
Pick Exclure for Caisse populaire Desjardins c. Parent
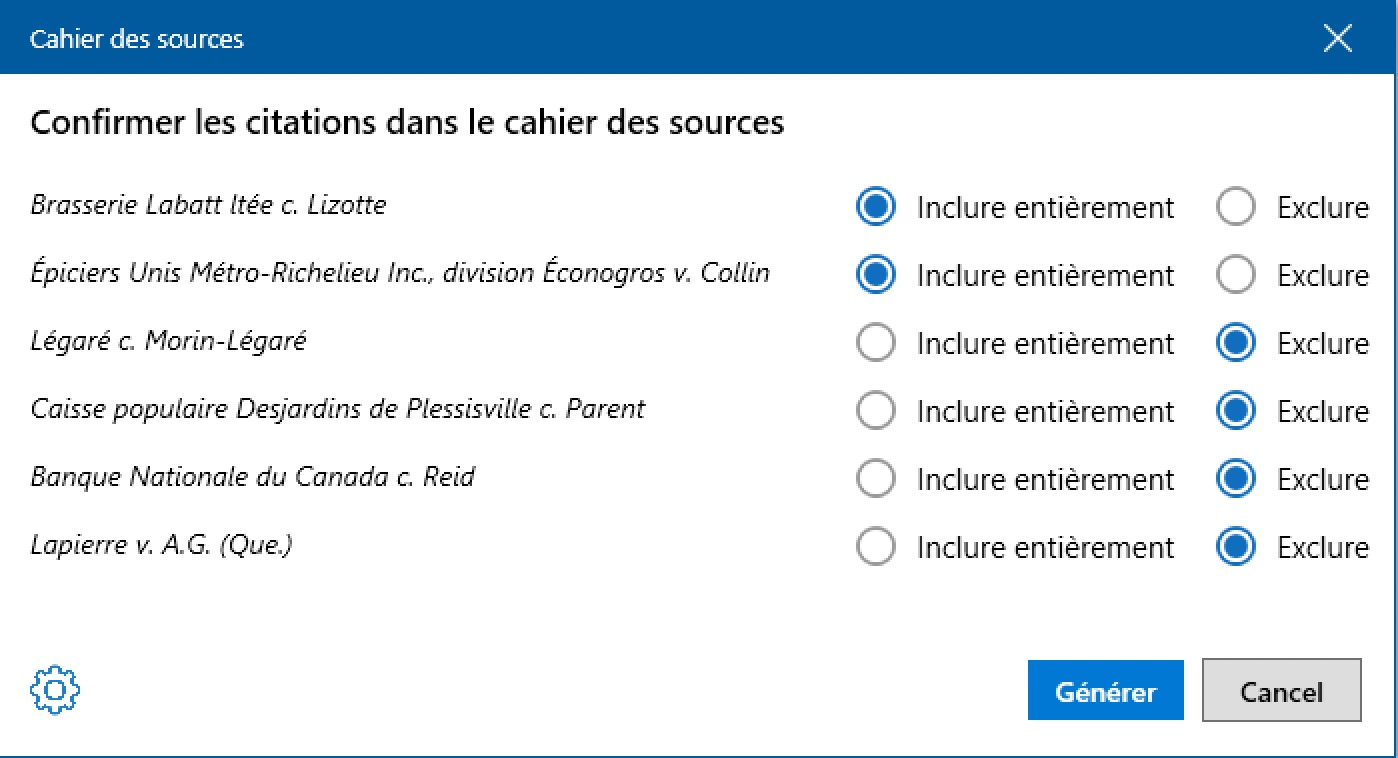[1236, 411]
